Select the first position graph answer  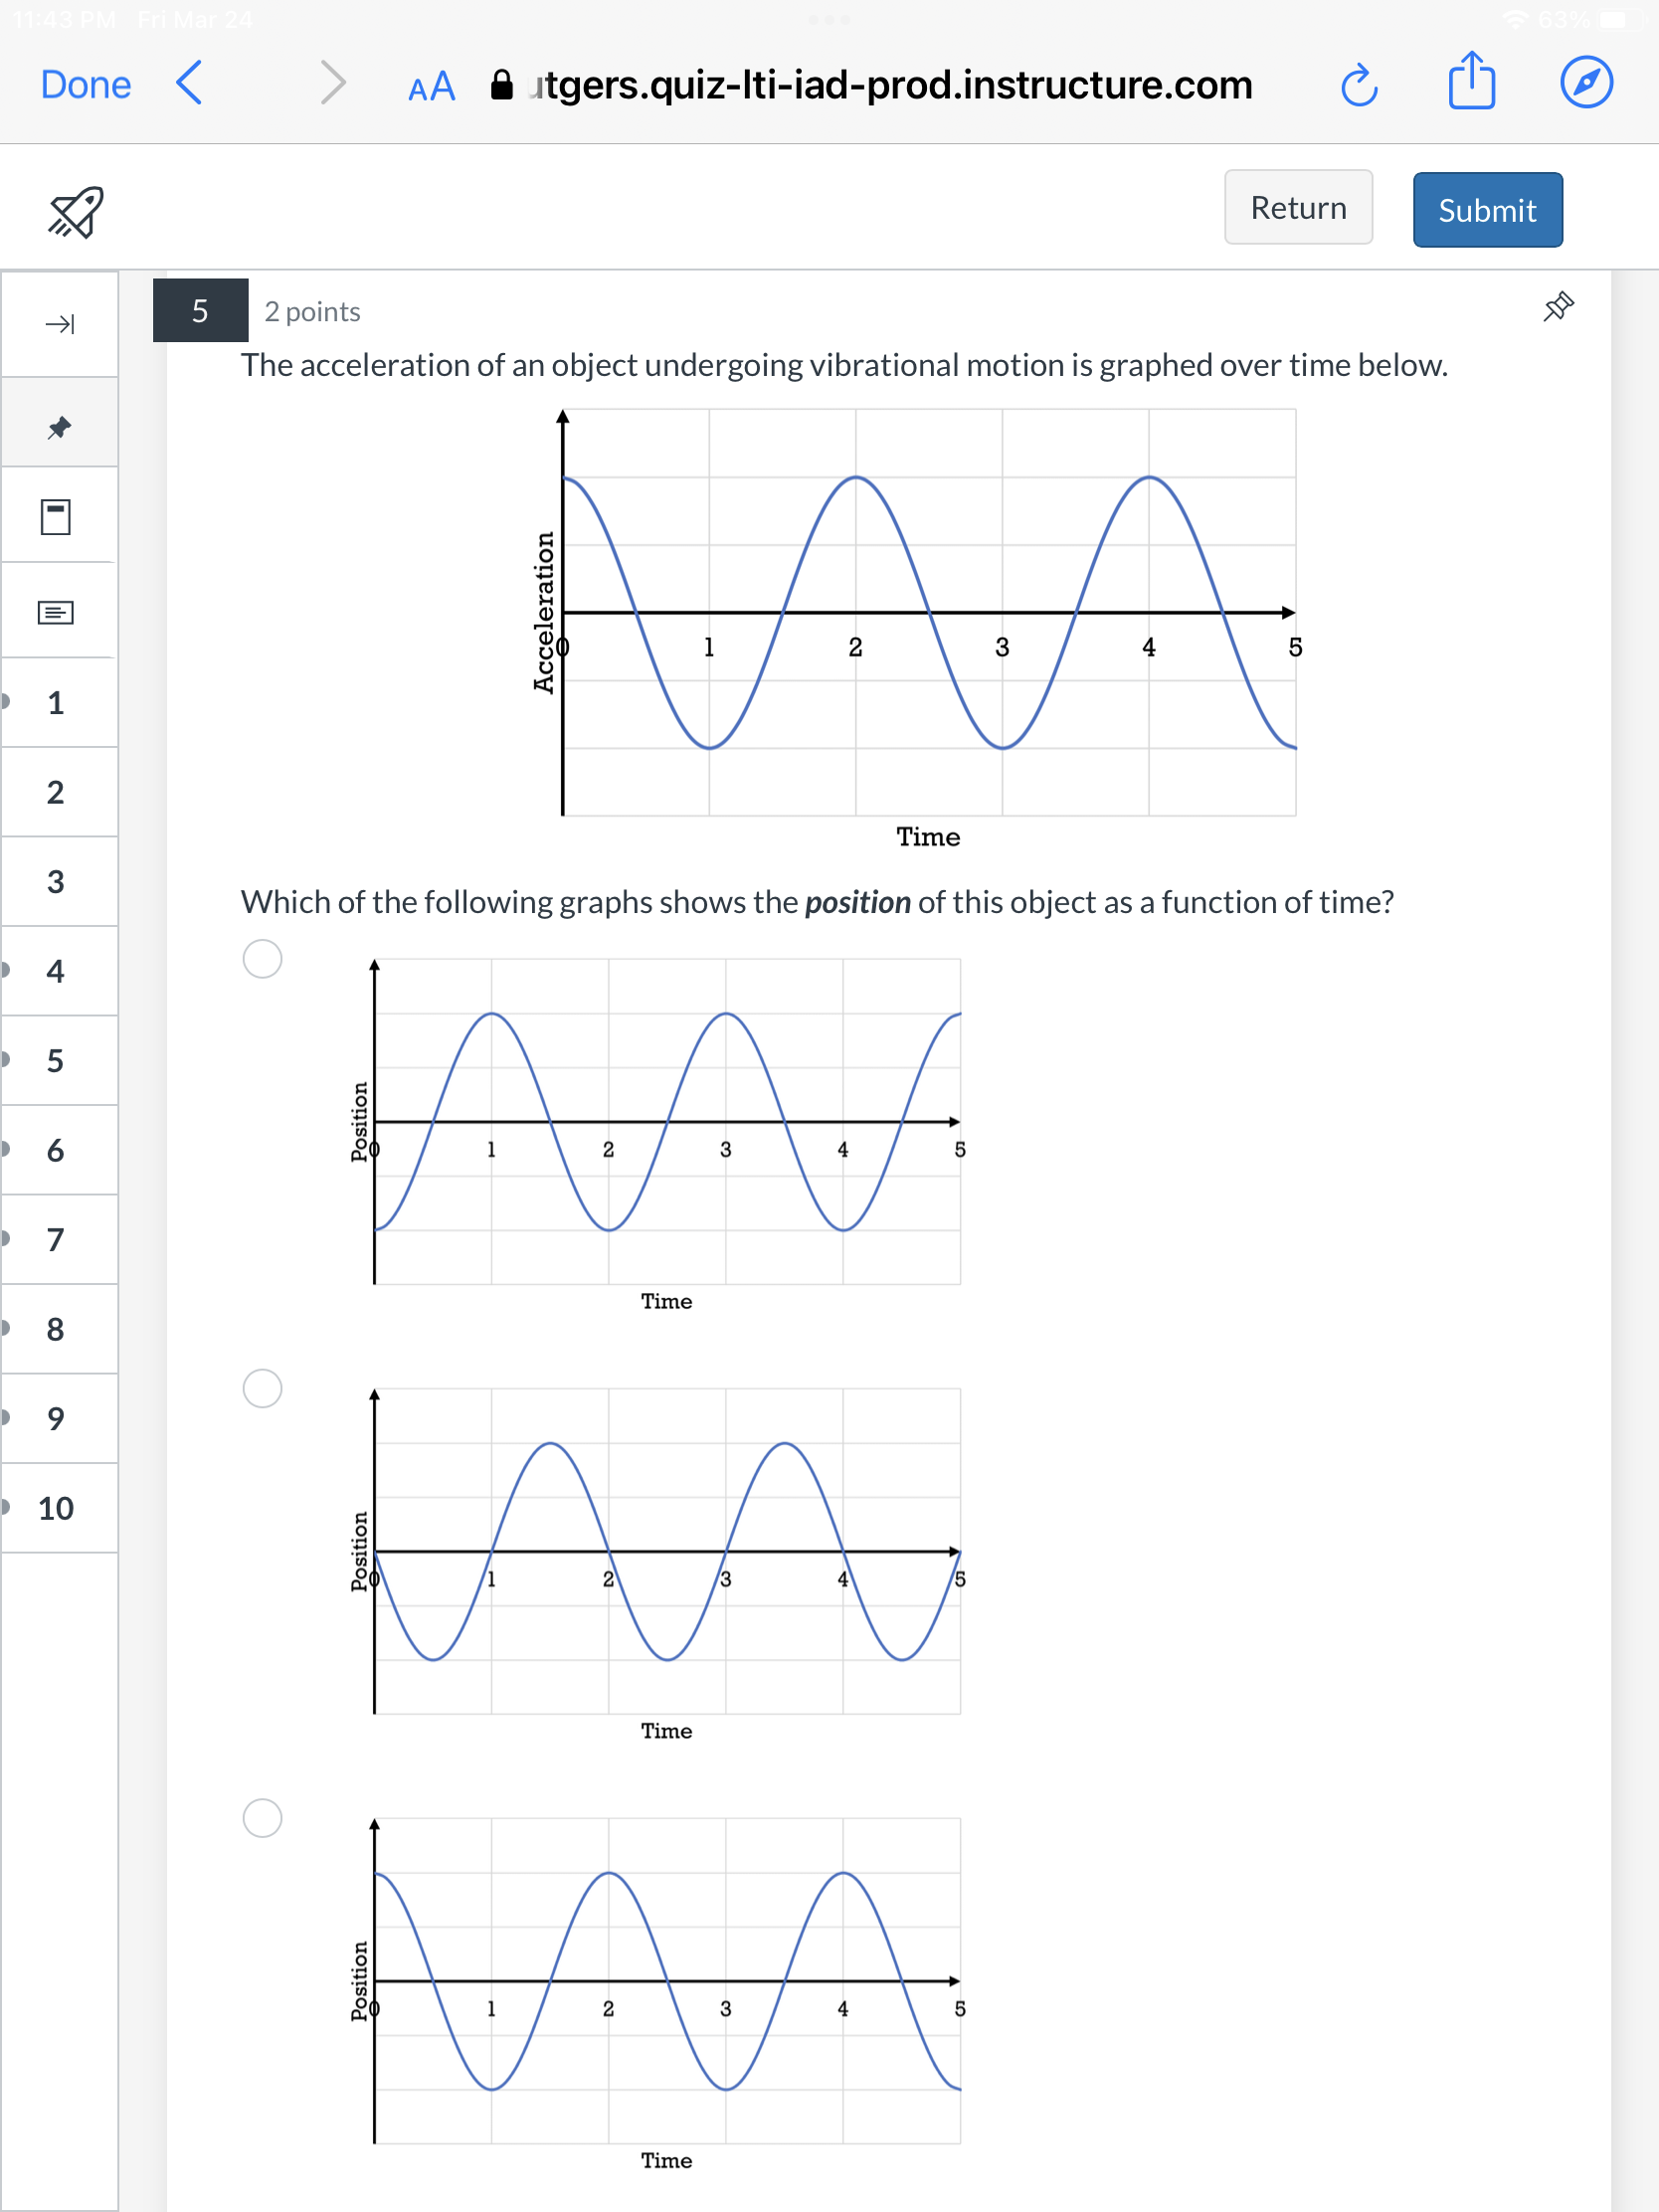(x=262, y=958)
